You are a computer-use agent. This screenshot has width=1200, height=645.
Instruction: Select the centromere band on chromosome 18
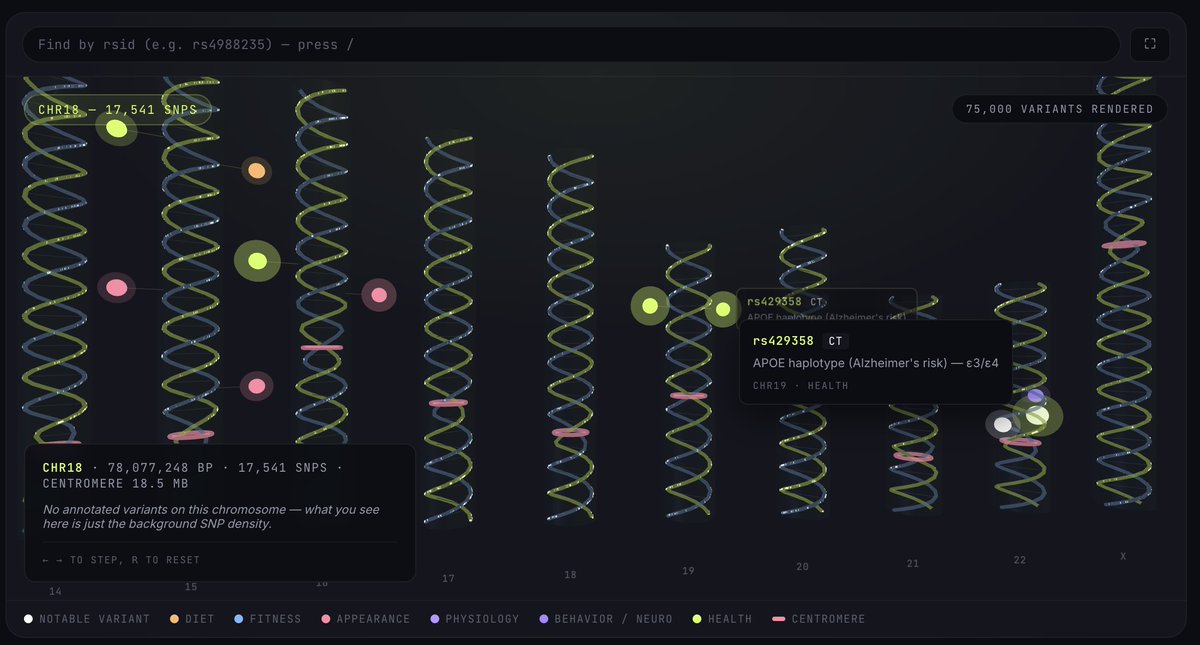(x=570, y=432)
